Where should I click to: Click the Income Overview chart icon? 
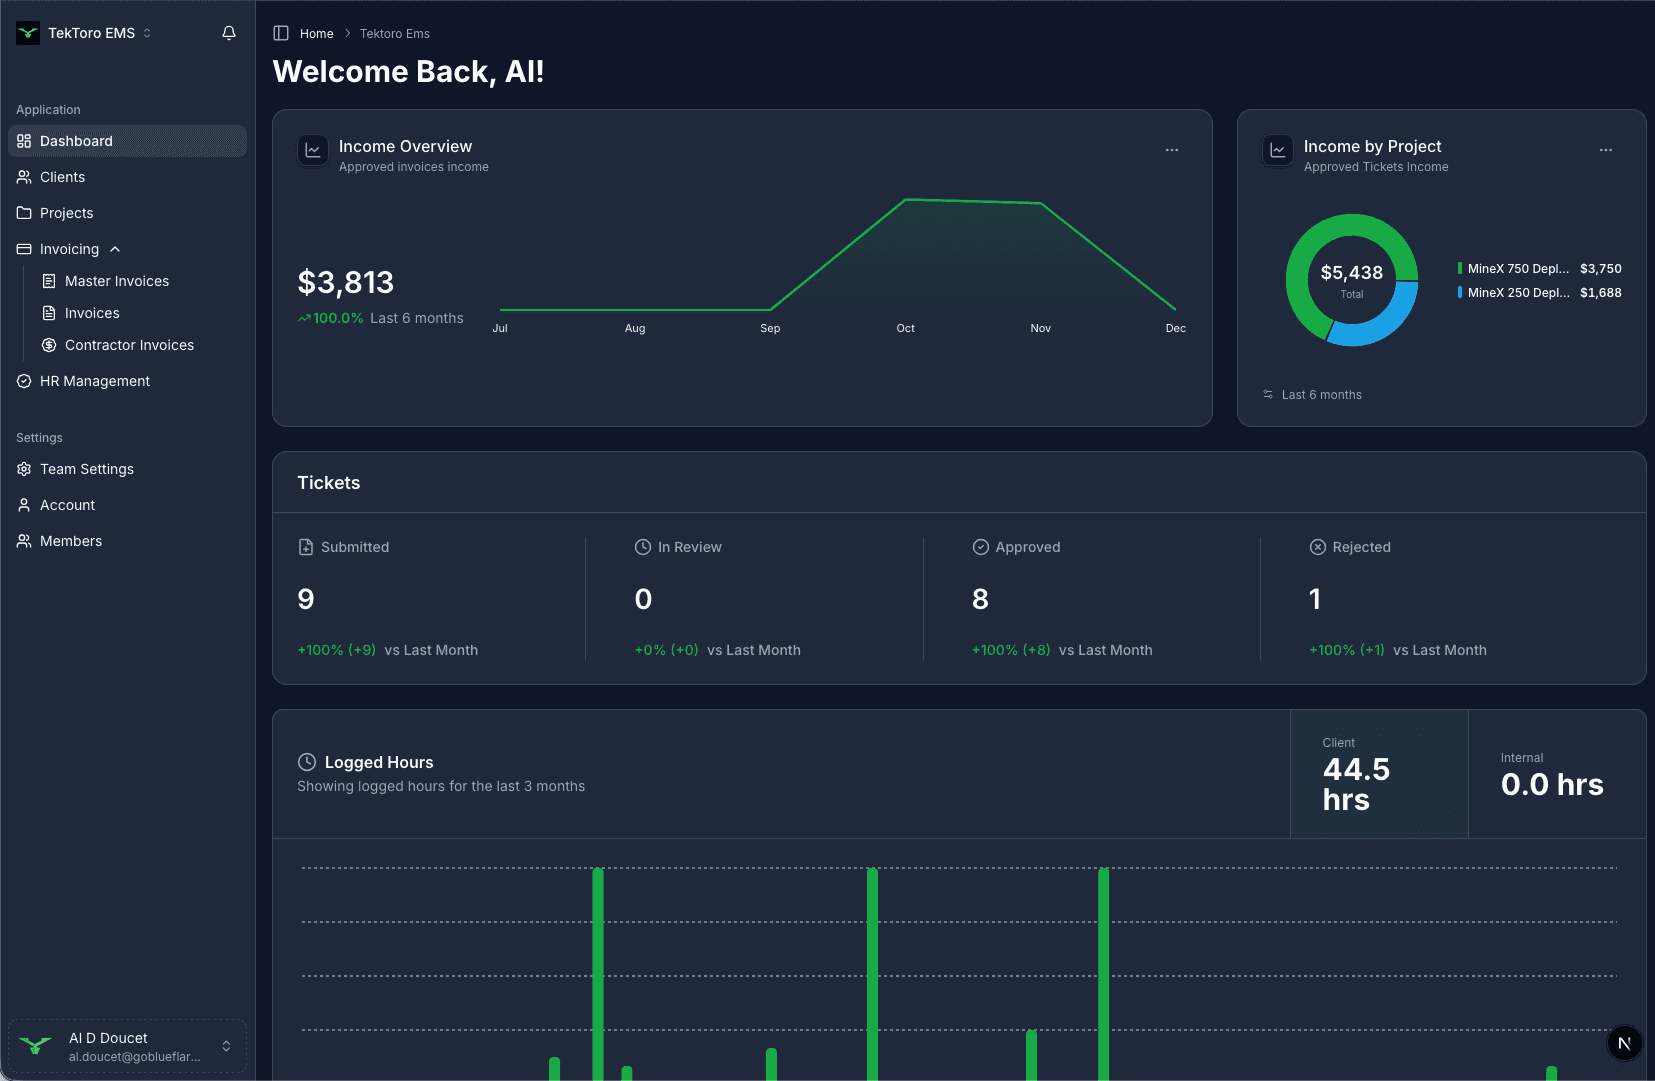[x=313, y=150]
